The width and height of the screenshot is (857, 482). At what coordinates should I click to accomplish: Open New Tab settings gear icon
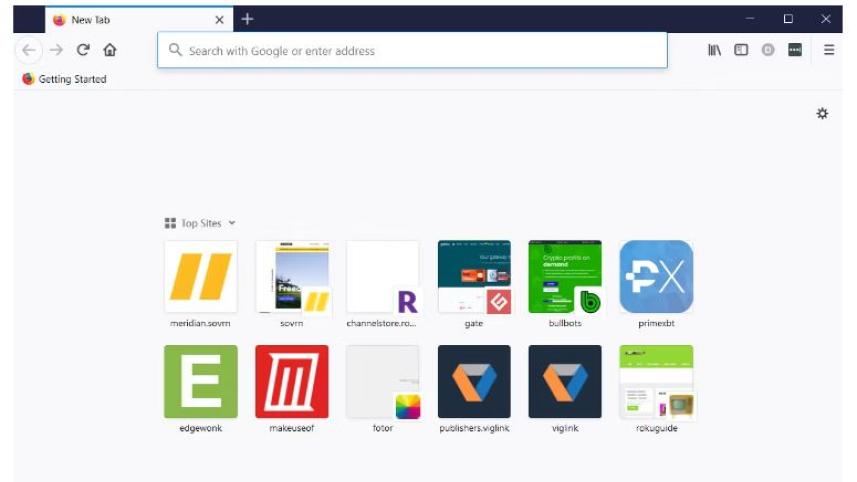click(x=822, y=114)
